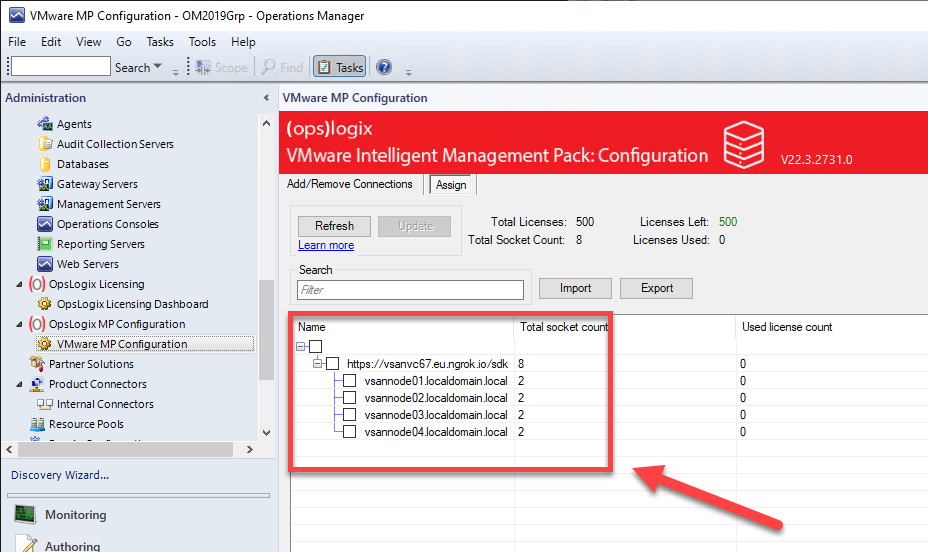Open the Discovery Wizard link
The width and height of the screenshot is (928, 552).
tap(60, 475)
